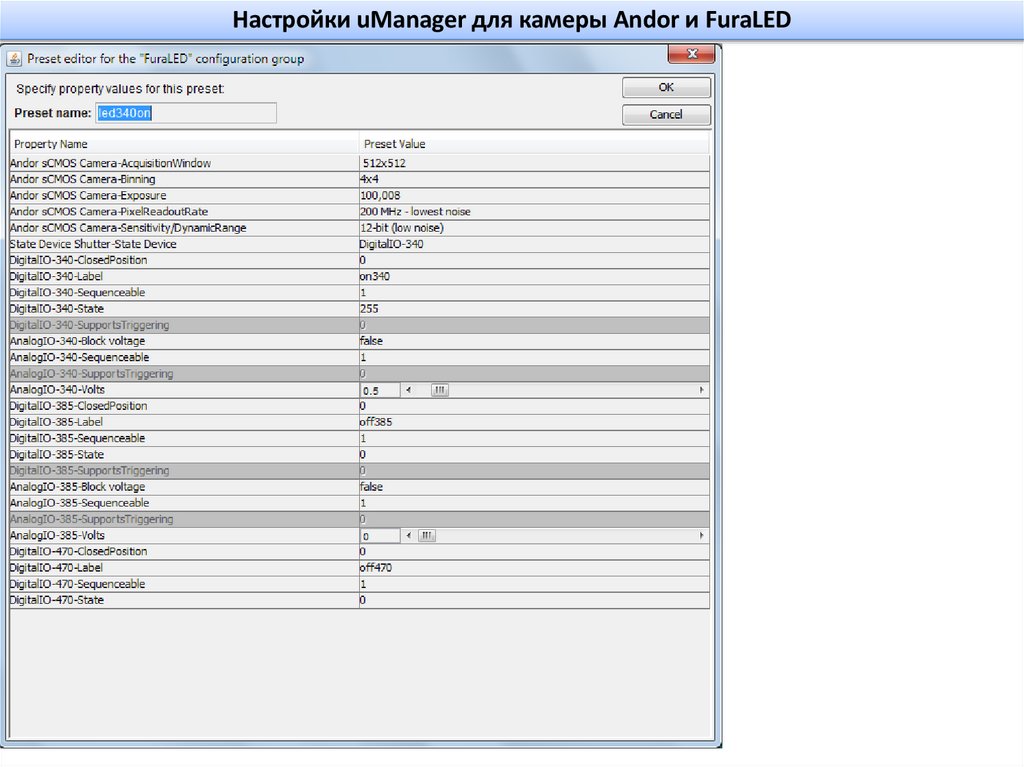Select the State Device Shutter-State Device row name

pos(93,244)
